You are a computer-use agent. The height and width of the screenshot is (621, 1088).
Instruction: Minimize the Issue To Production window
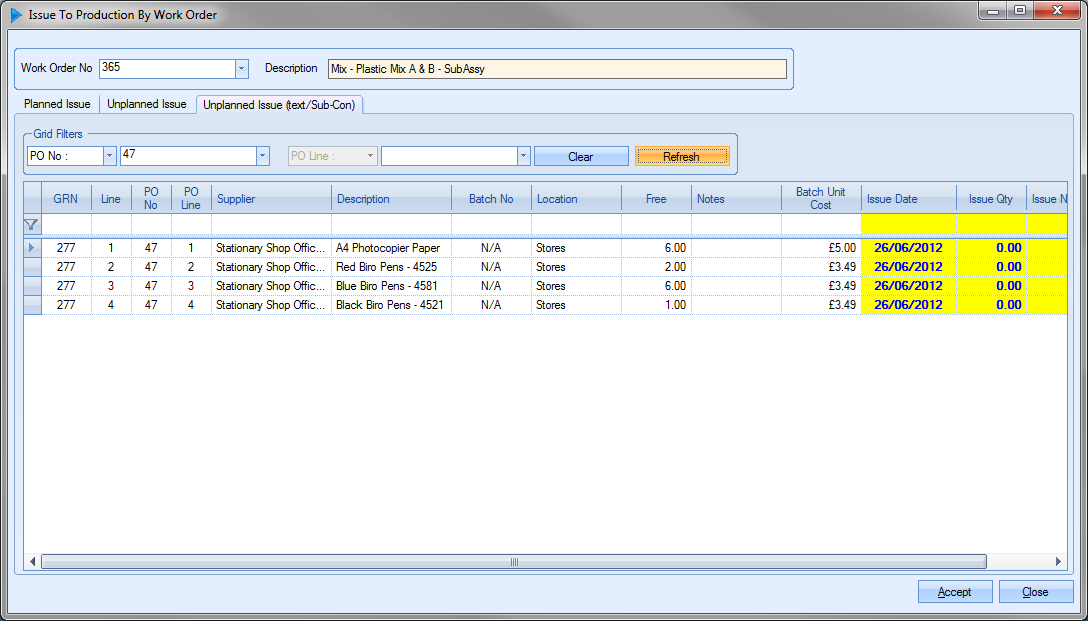click(x=993, y=11)
